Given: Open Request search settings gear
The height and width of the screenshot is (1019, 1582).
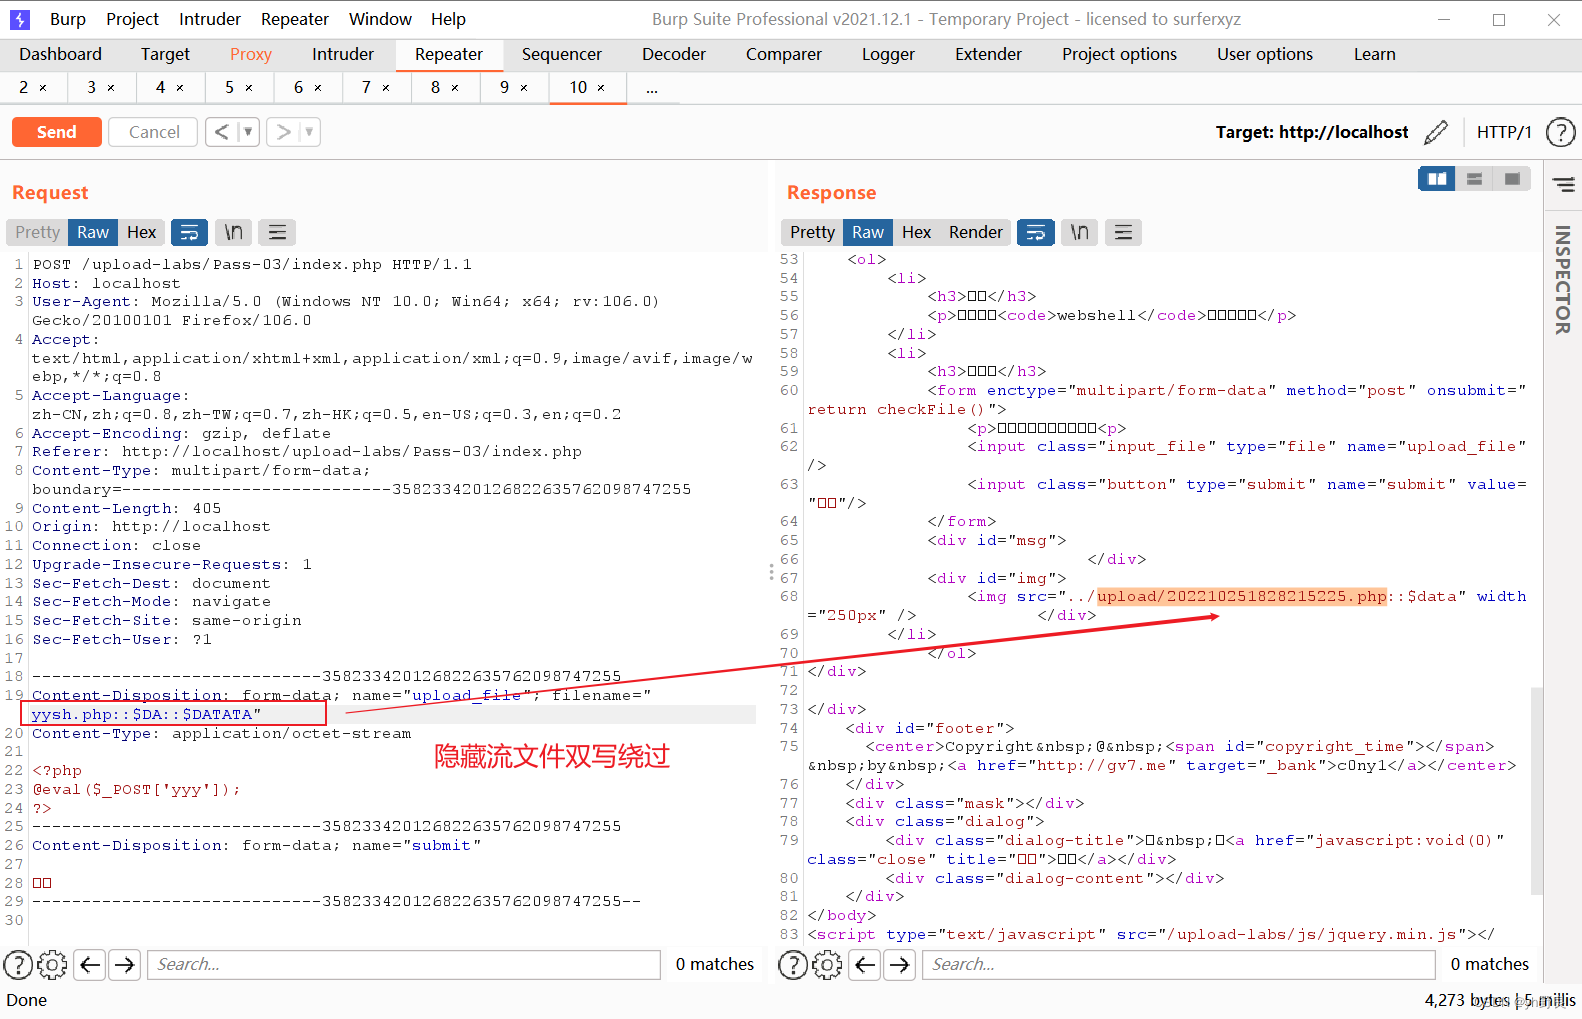Looking at the screenshot, I should coord(52,965).
